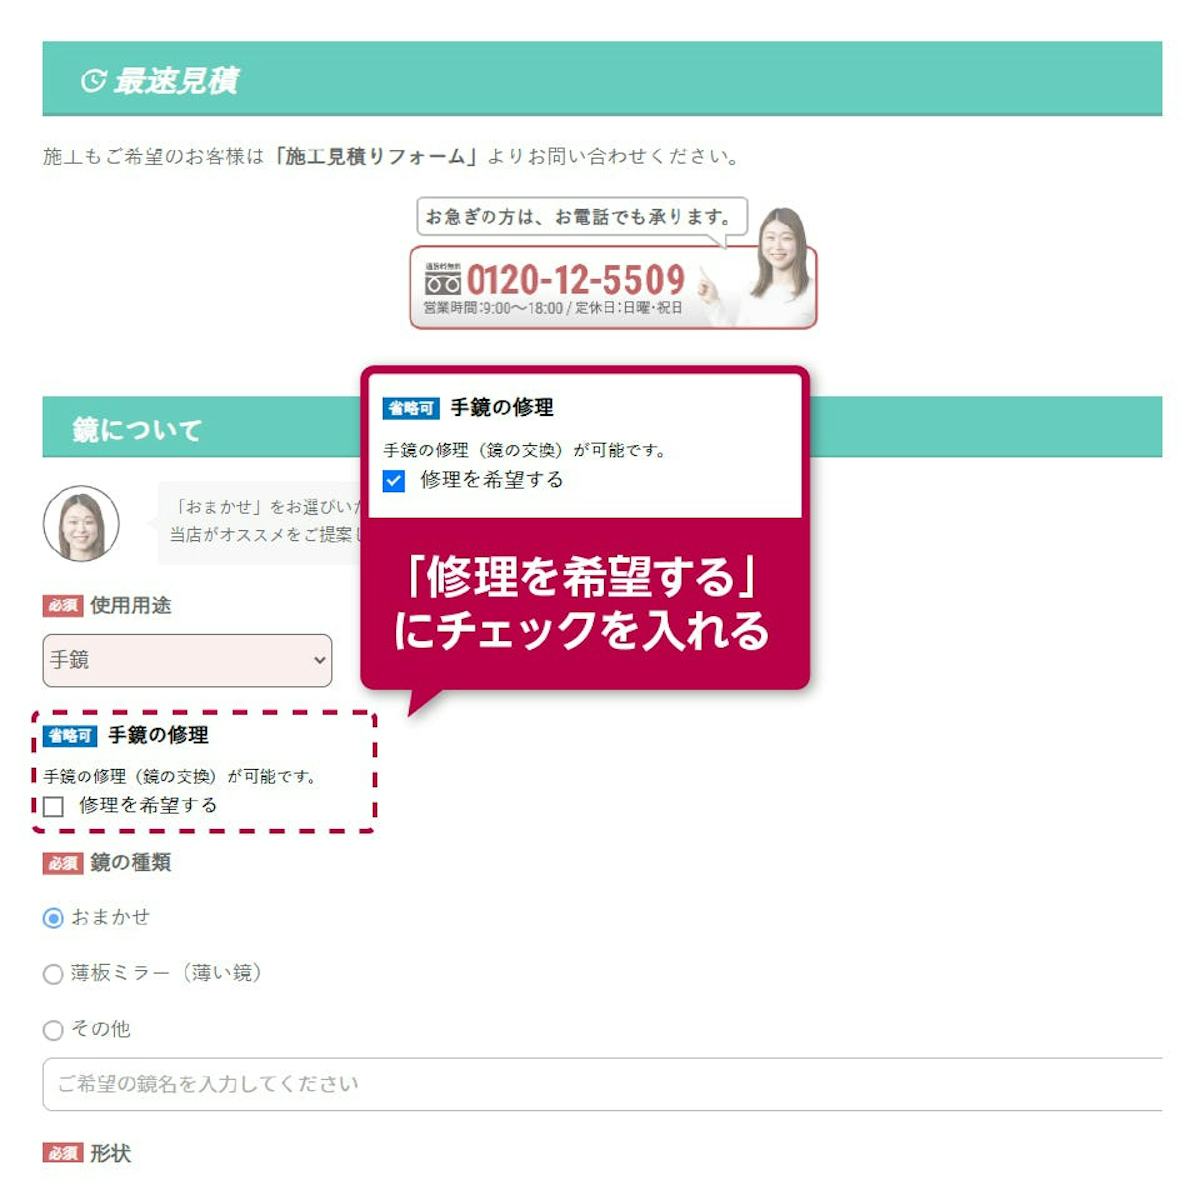Click the 必須 badge next to 鏡の種類
1200x1200 pixels.
[x=62, y=863]
